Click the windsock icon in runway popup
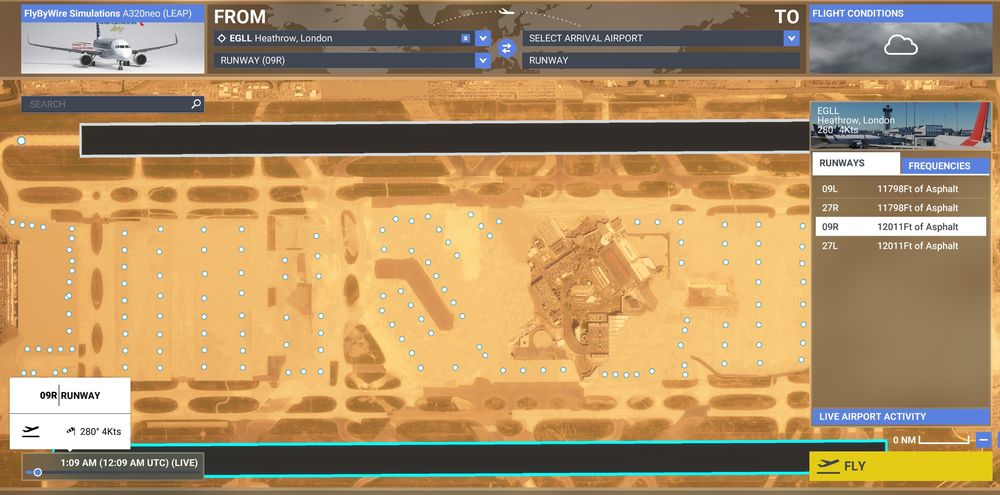Image resolution: width=1000 pixels, height=495 pixels. (x=70, y=431)
